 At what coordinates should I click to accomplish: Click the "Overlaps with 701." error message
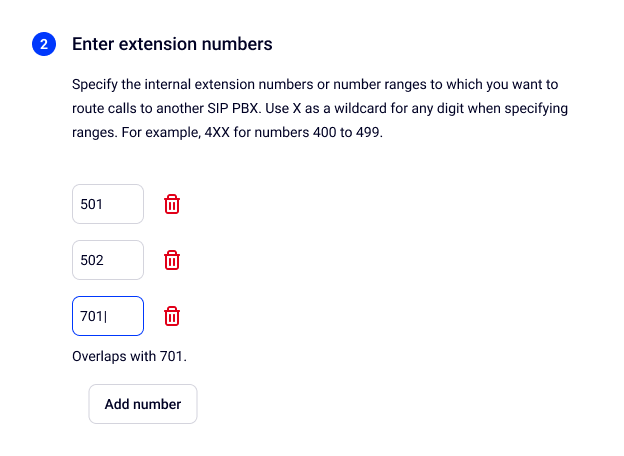pyautogui.click(x=130, y=356)
